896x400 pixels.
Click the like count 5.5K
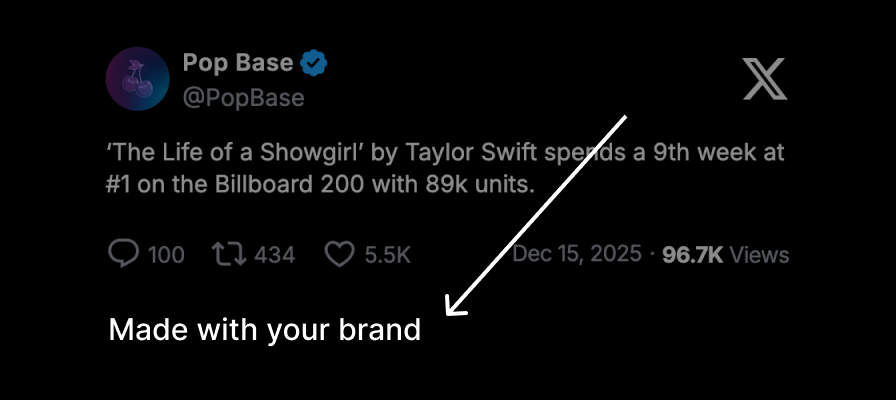387,255
